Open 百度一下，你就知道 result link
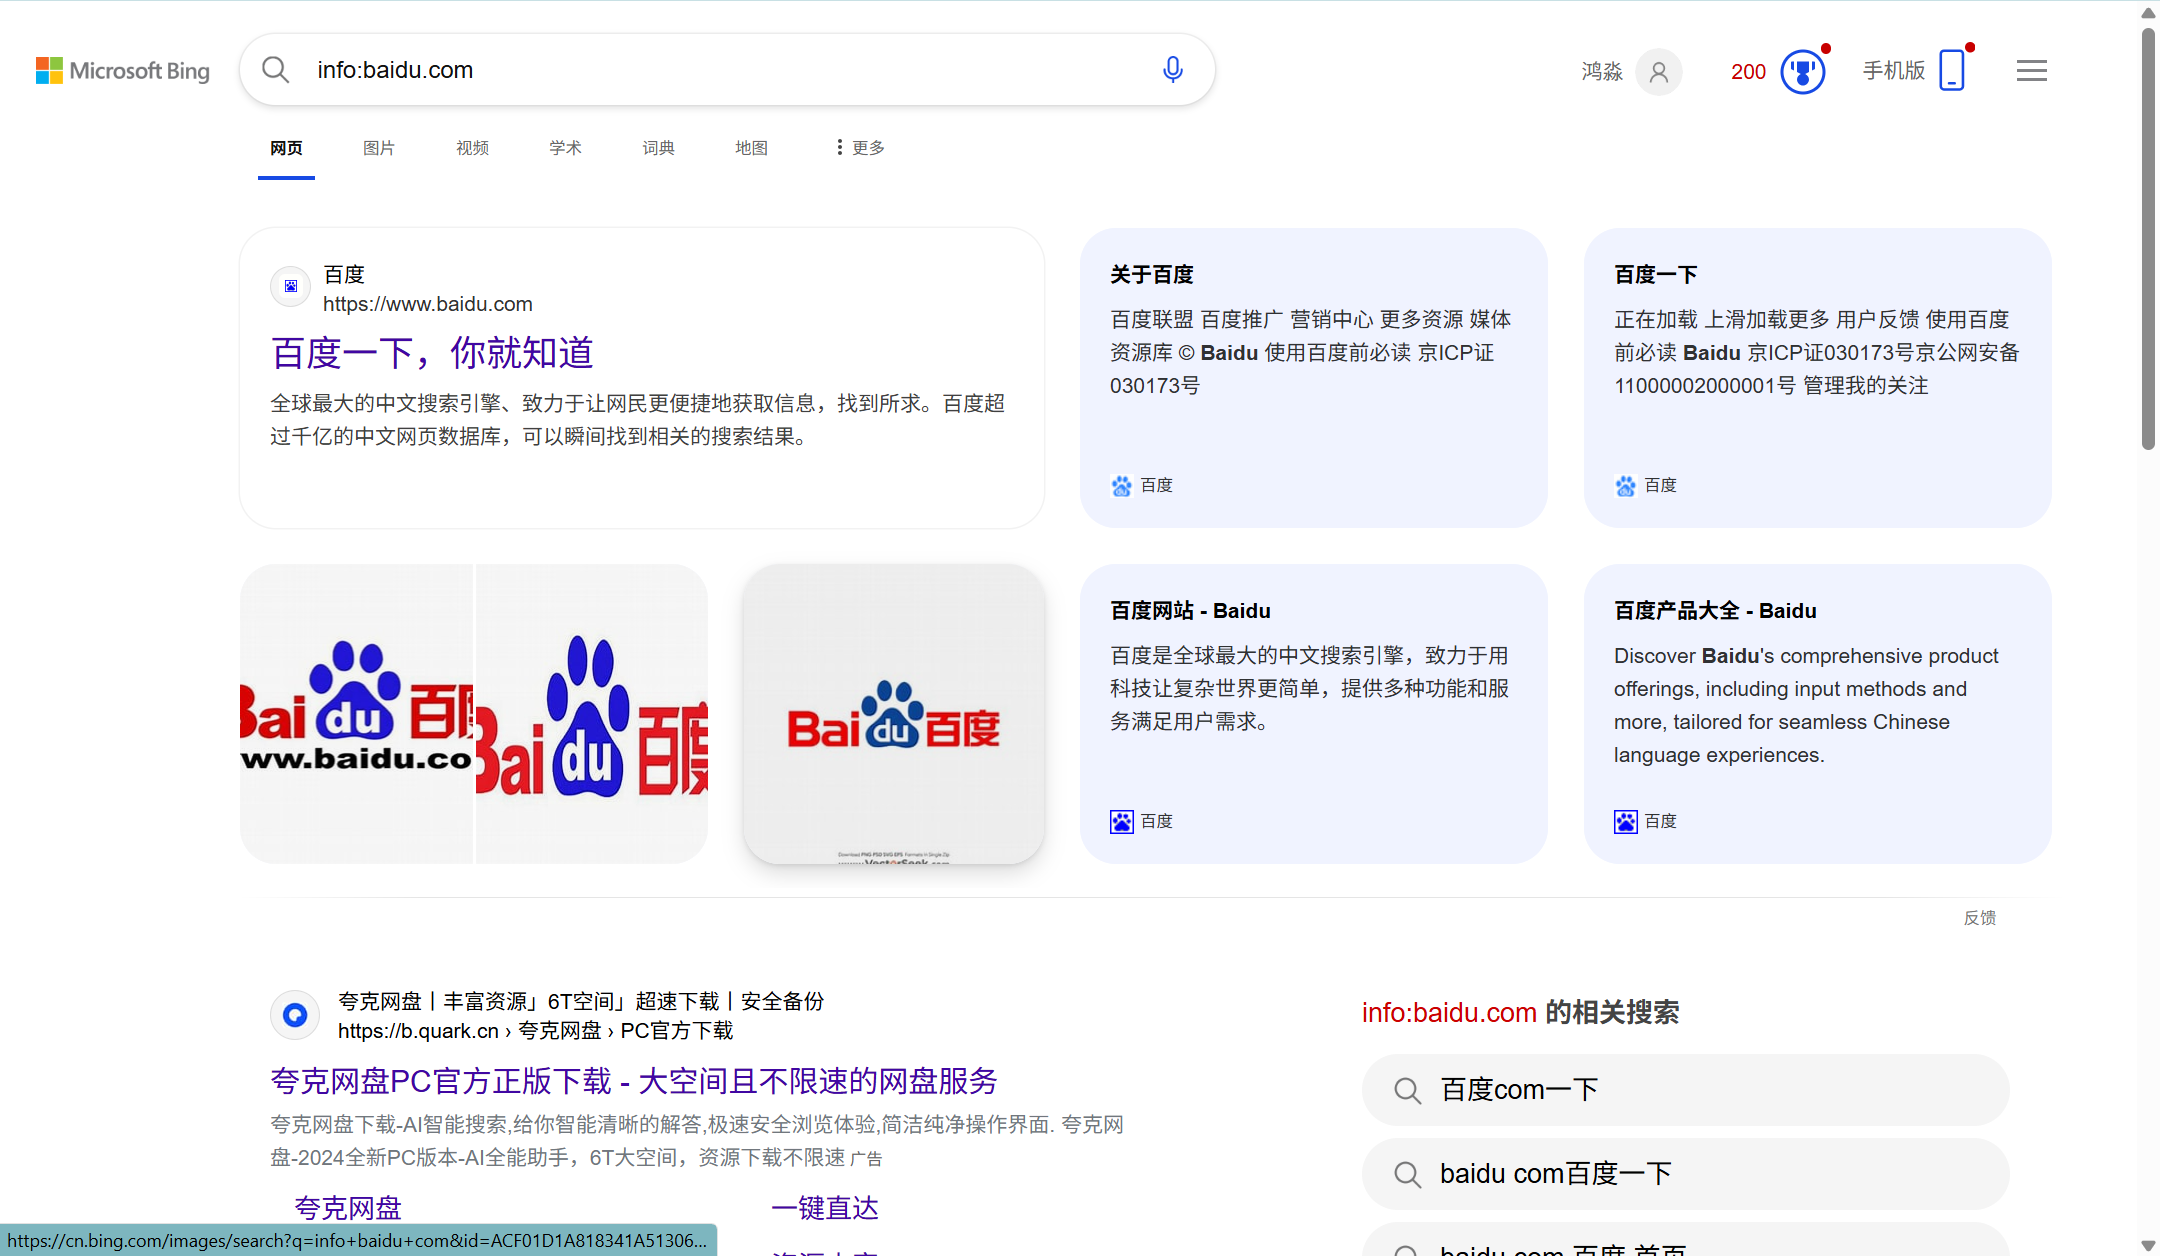 pyautogui.click(x=432, y=353)
